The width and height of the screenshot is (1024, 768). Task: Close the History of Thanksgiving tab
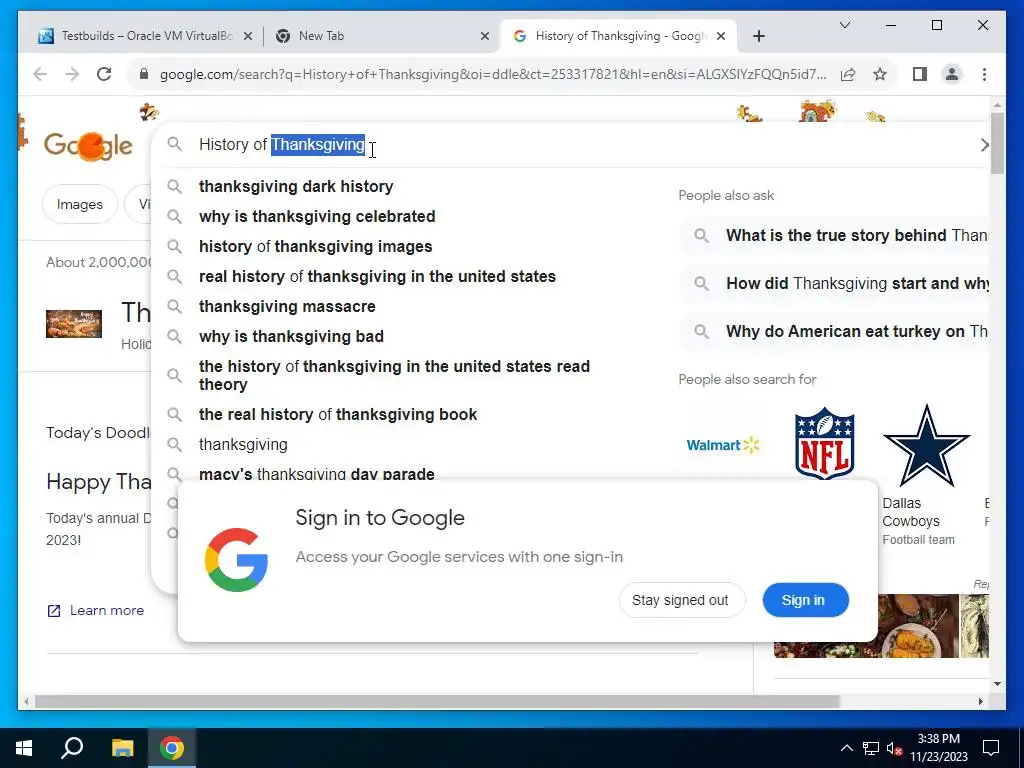721,37
